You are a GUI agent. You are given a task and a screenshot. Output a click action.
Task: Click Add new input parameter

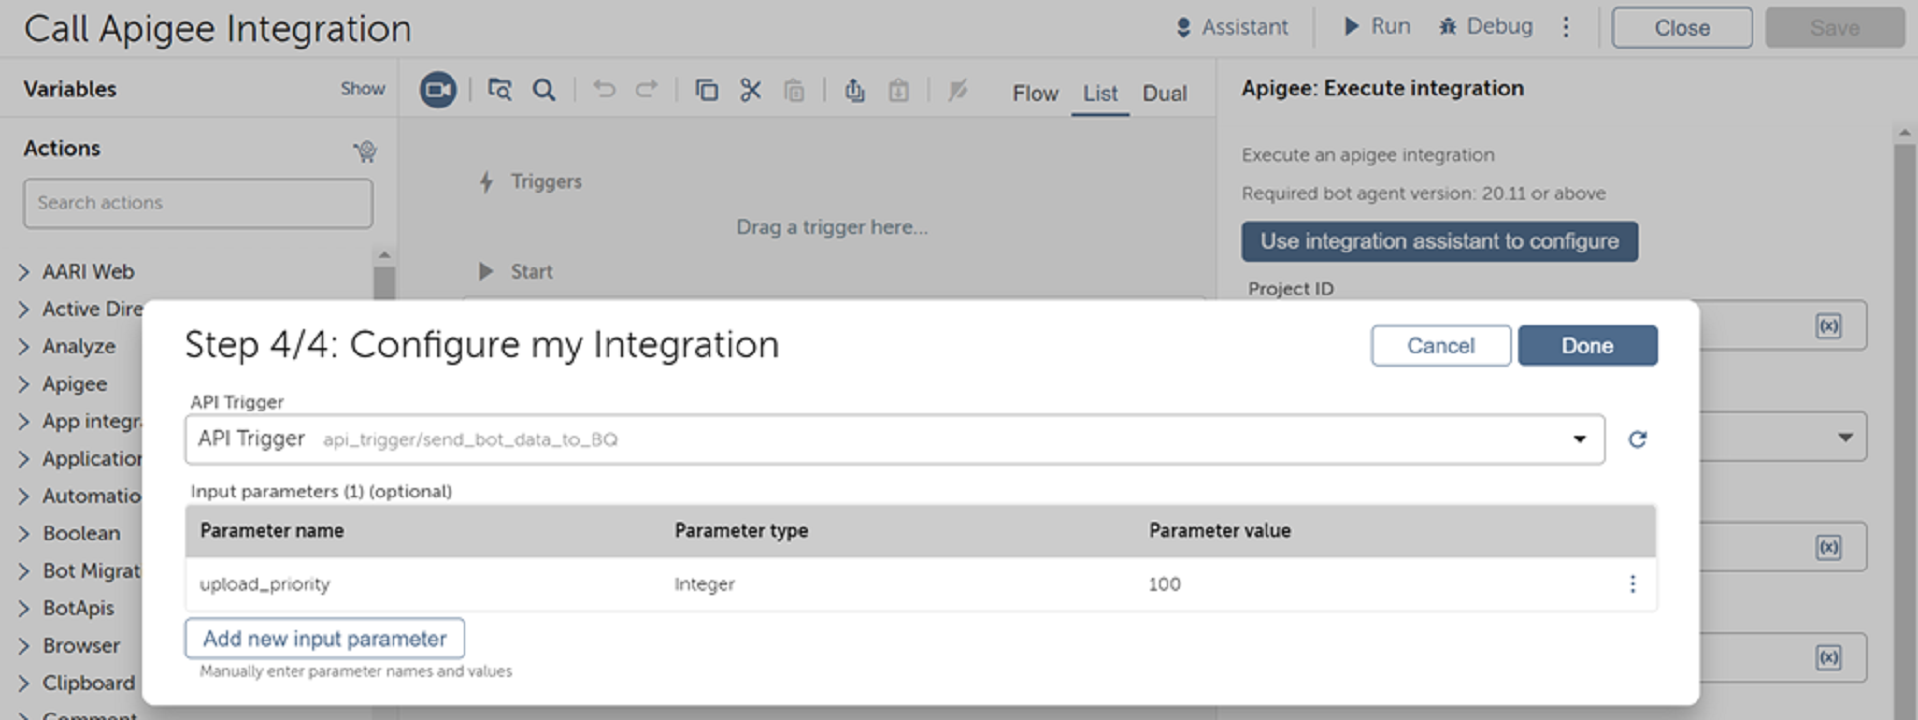click(324, 639)
